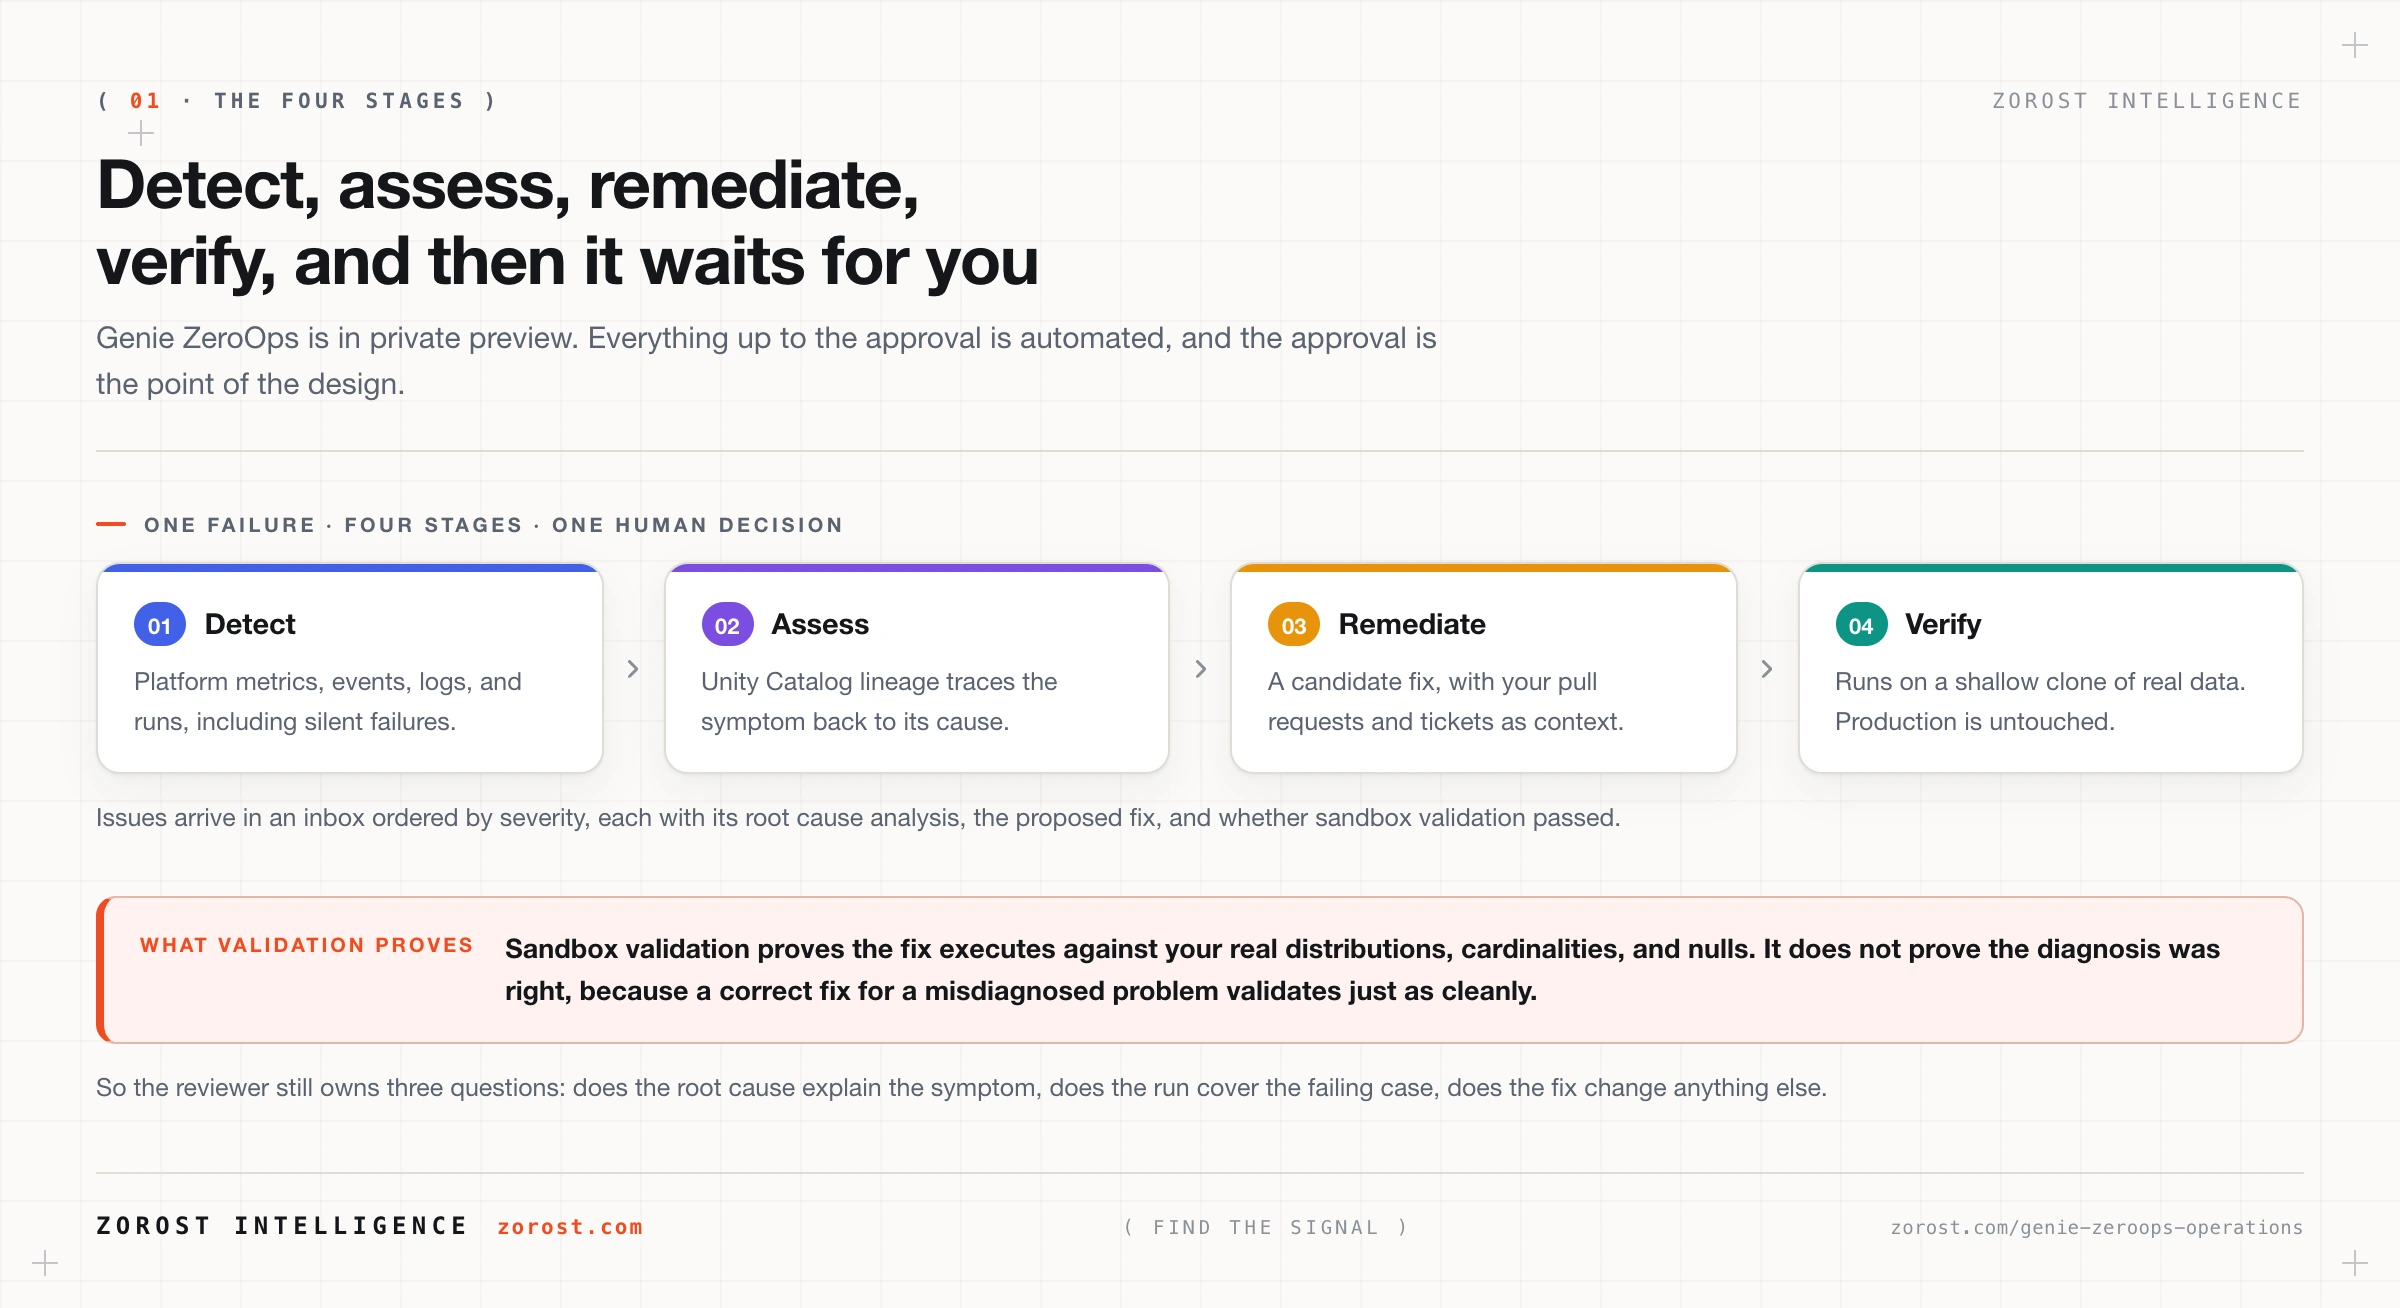Click the green 04 Verify badge
This screenshot has height=1308, width=2400.
click(x=1861, y=625)
